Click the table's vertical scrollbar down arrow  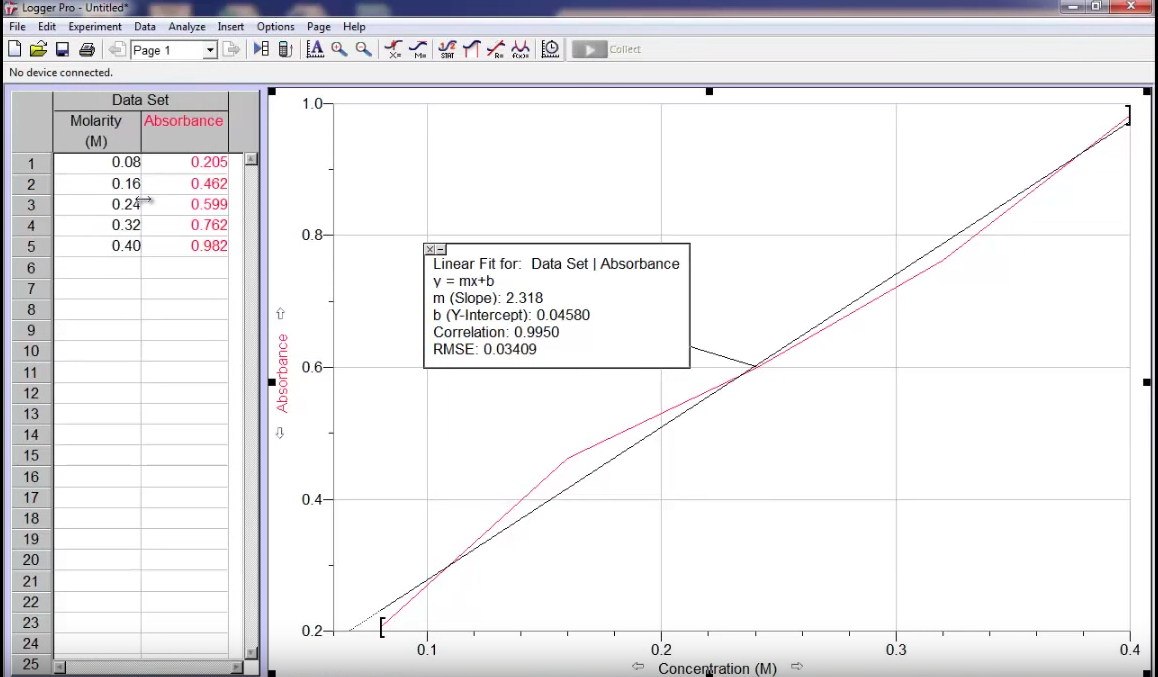[251, 653]
